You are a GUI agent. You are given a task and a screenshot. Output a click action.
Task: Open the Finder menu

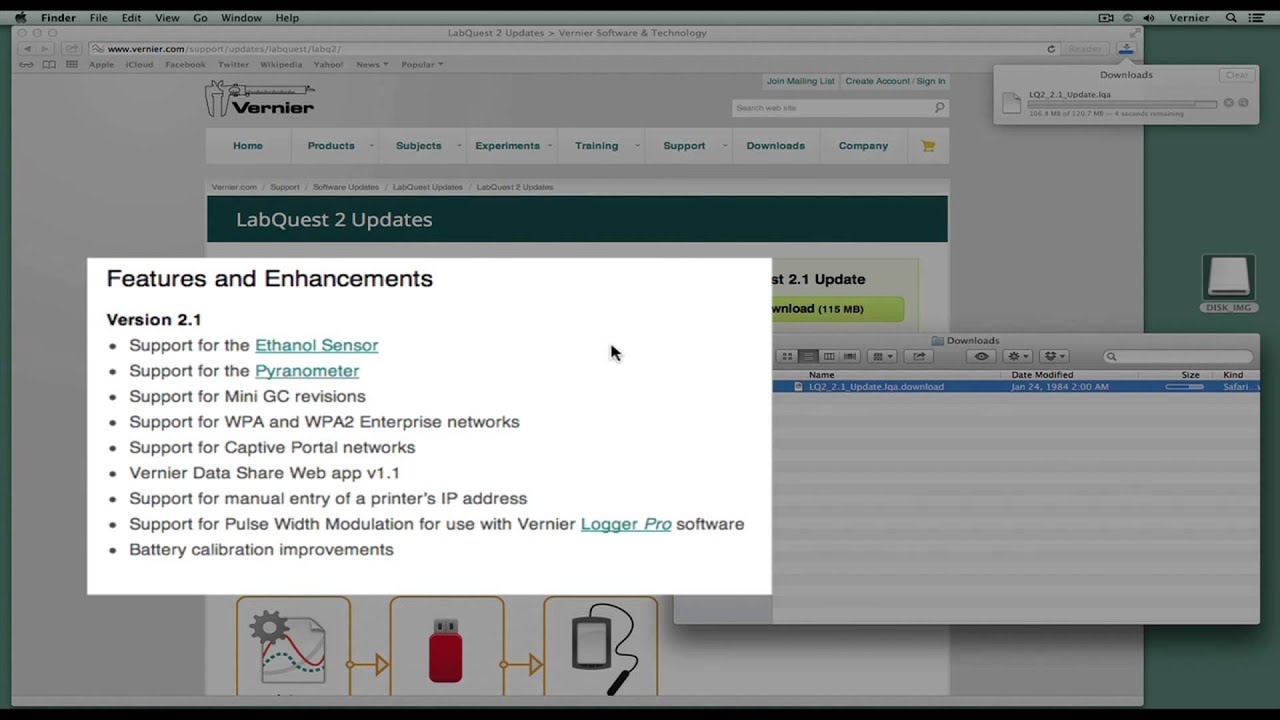pos(58,17)
